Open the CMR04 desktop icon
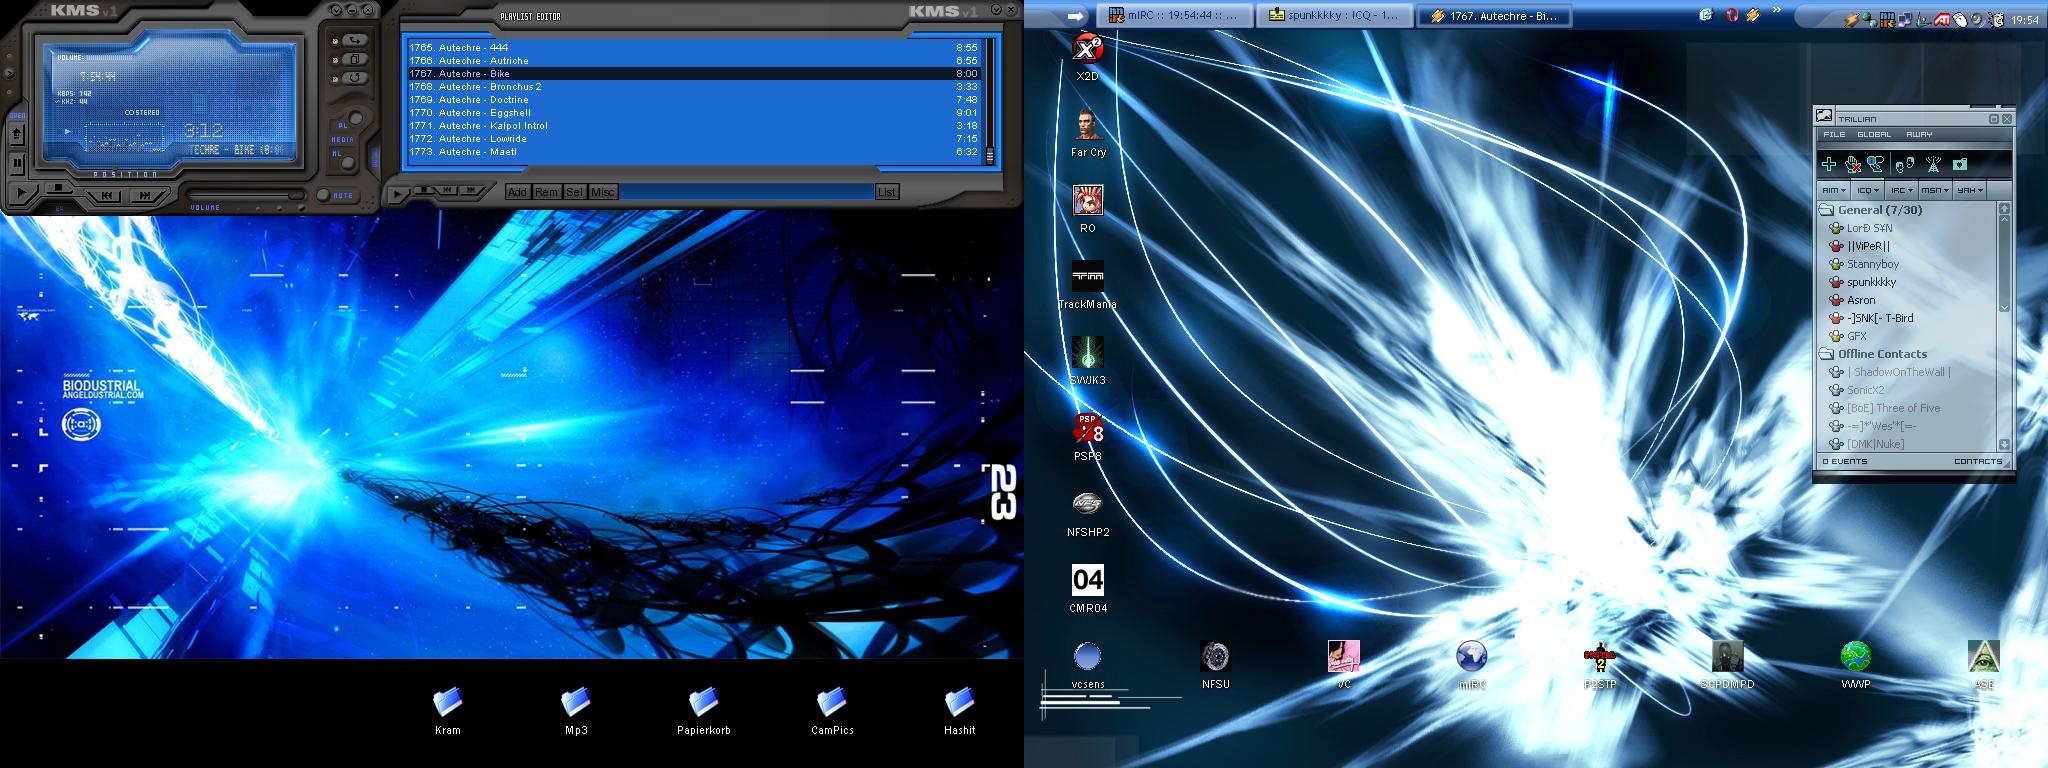This screenshot has height=768, width=2048. click(1087, 589)
